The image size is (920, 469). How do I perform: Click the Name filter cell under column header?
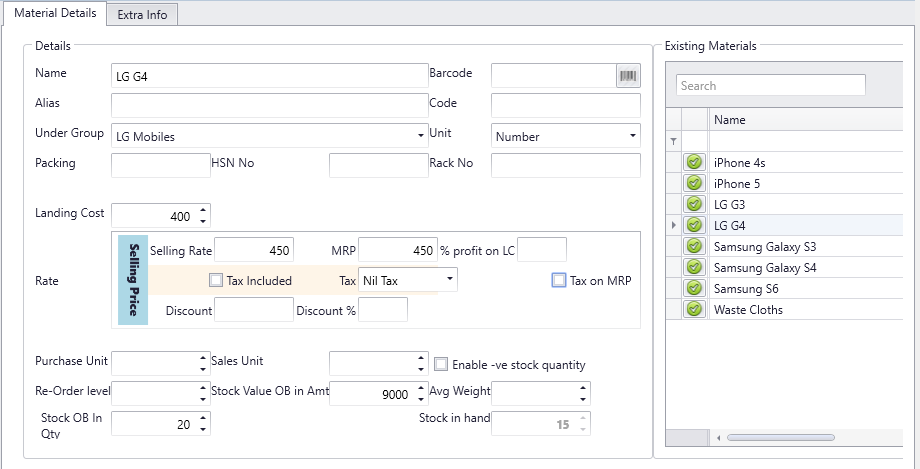click(806, 141)
